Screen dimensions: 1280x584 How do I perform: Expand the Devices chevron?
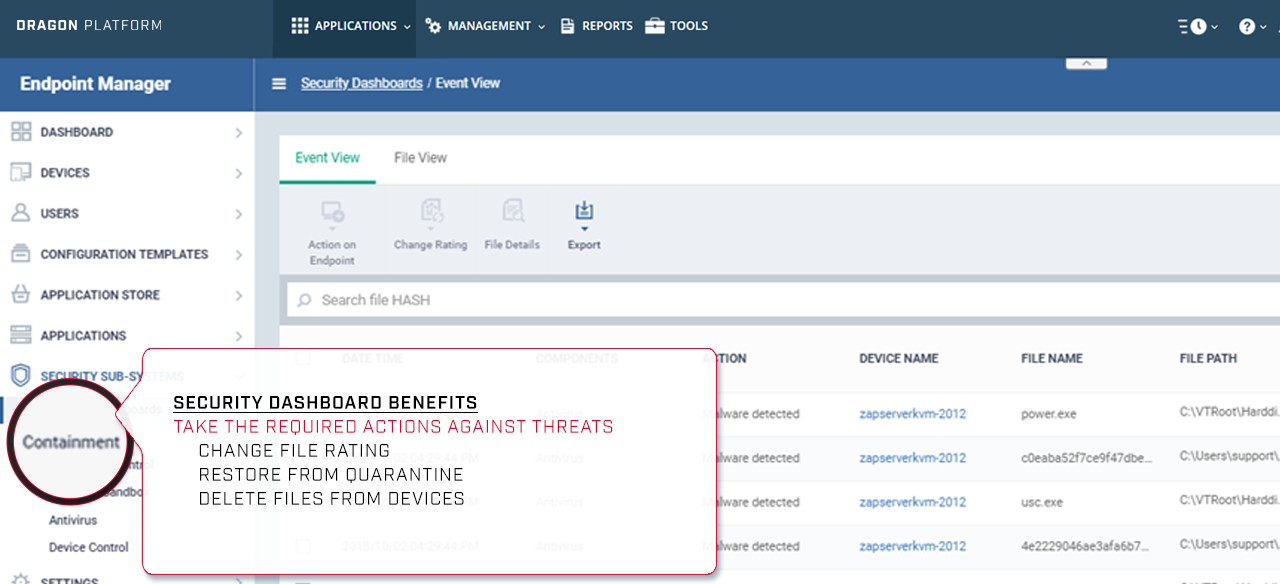click(238, 173)
